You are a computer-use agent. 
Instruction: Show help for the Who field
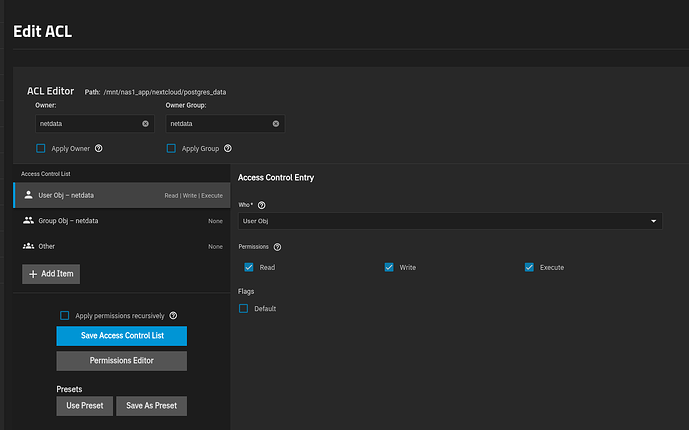tap(261, 205)
